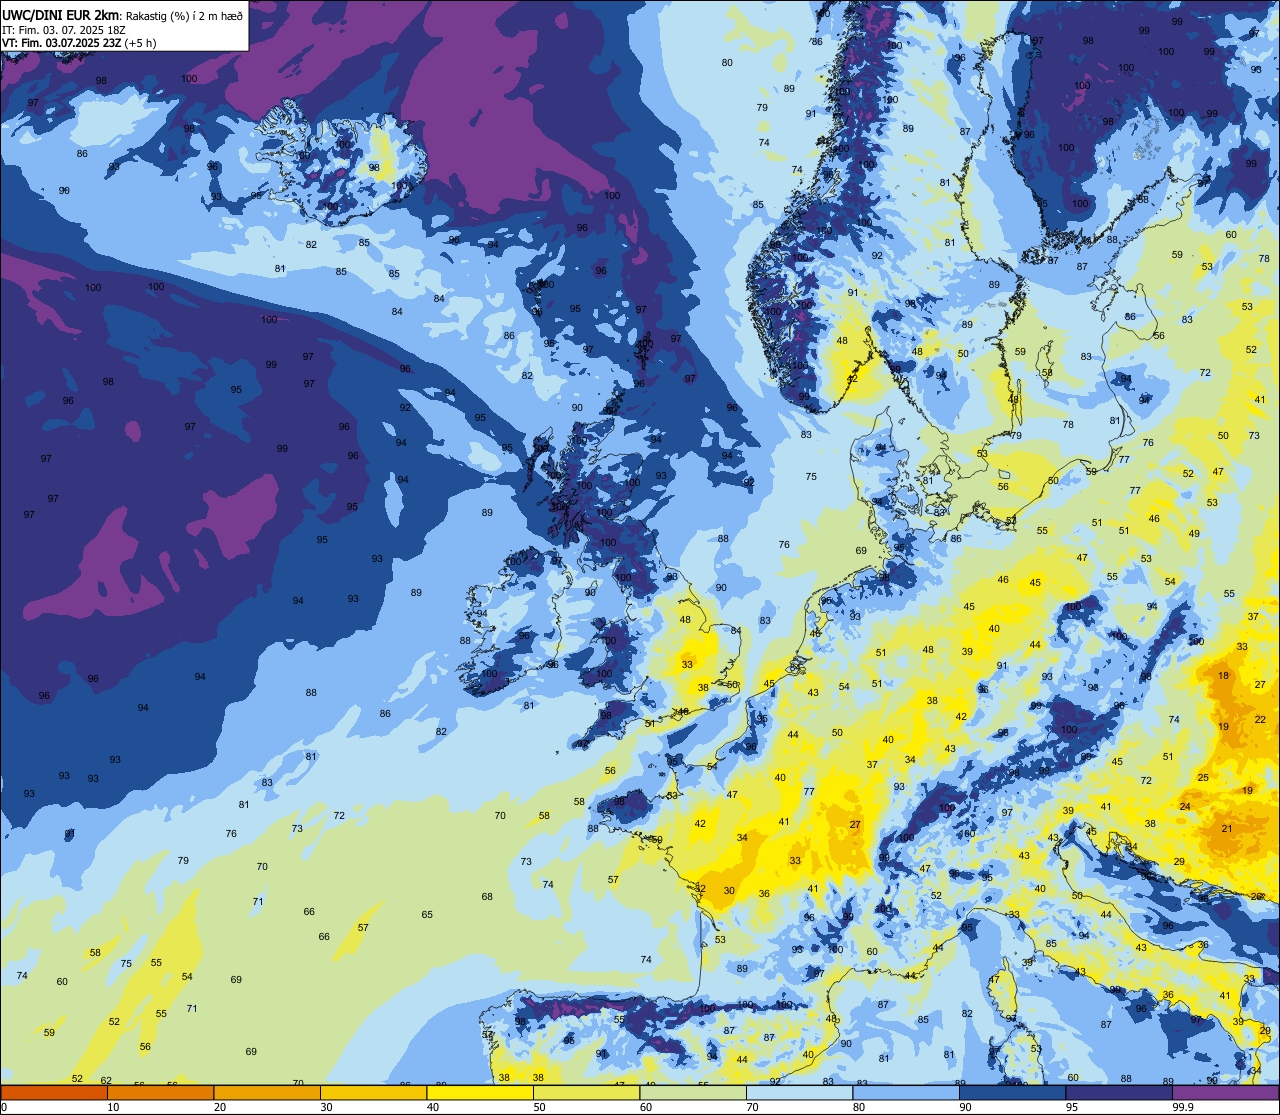Click the legend label '99.9'
This screenshot has height=1115, width=1280.
click(1183, 1107)
